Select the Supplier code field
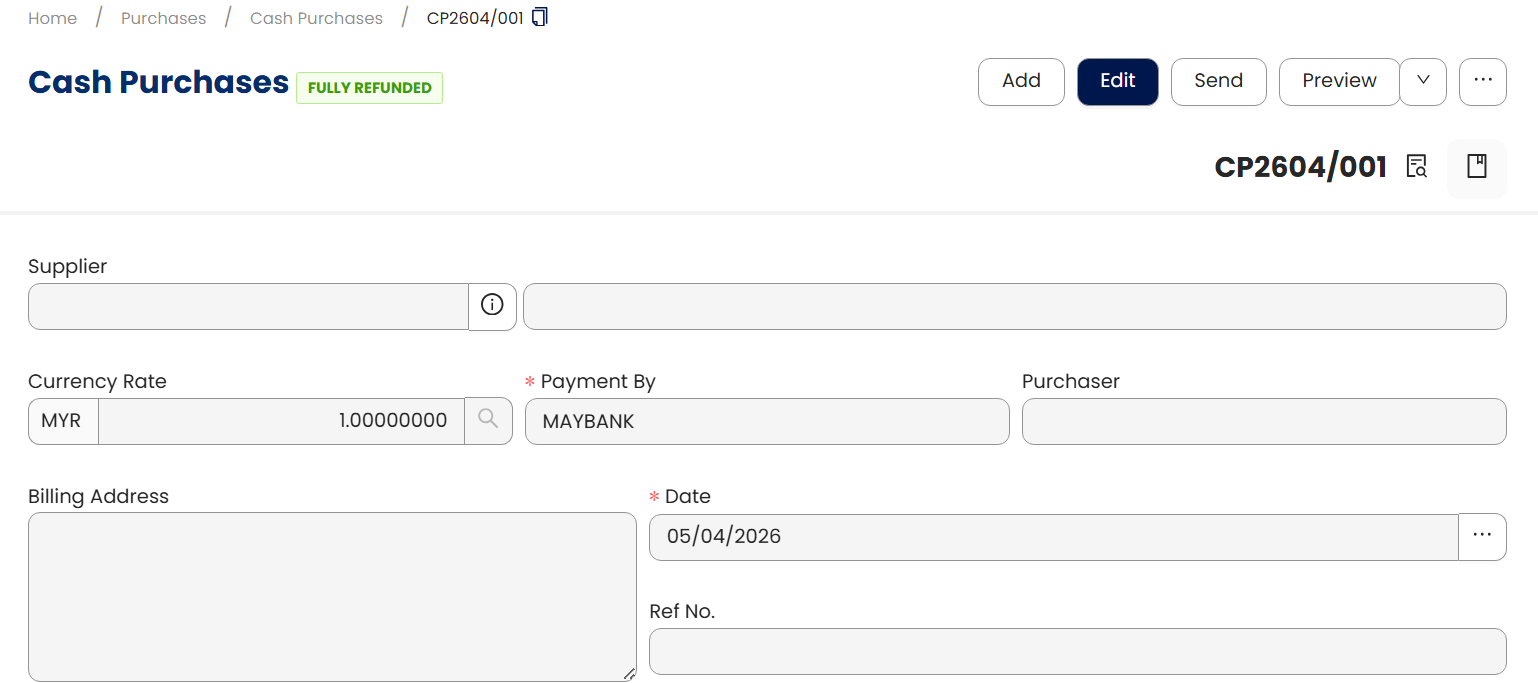1538x683 pixels. click(248, 306)
